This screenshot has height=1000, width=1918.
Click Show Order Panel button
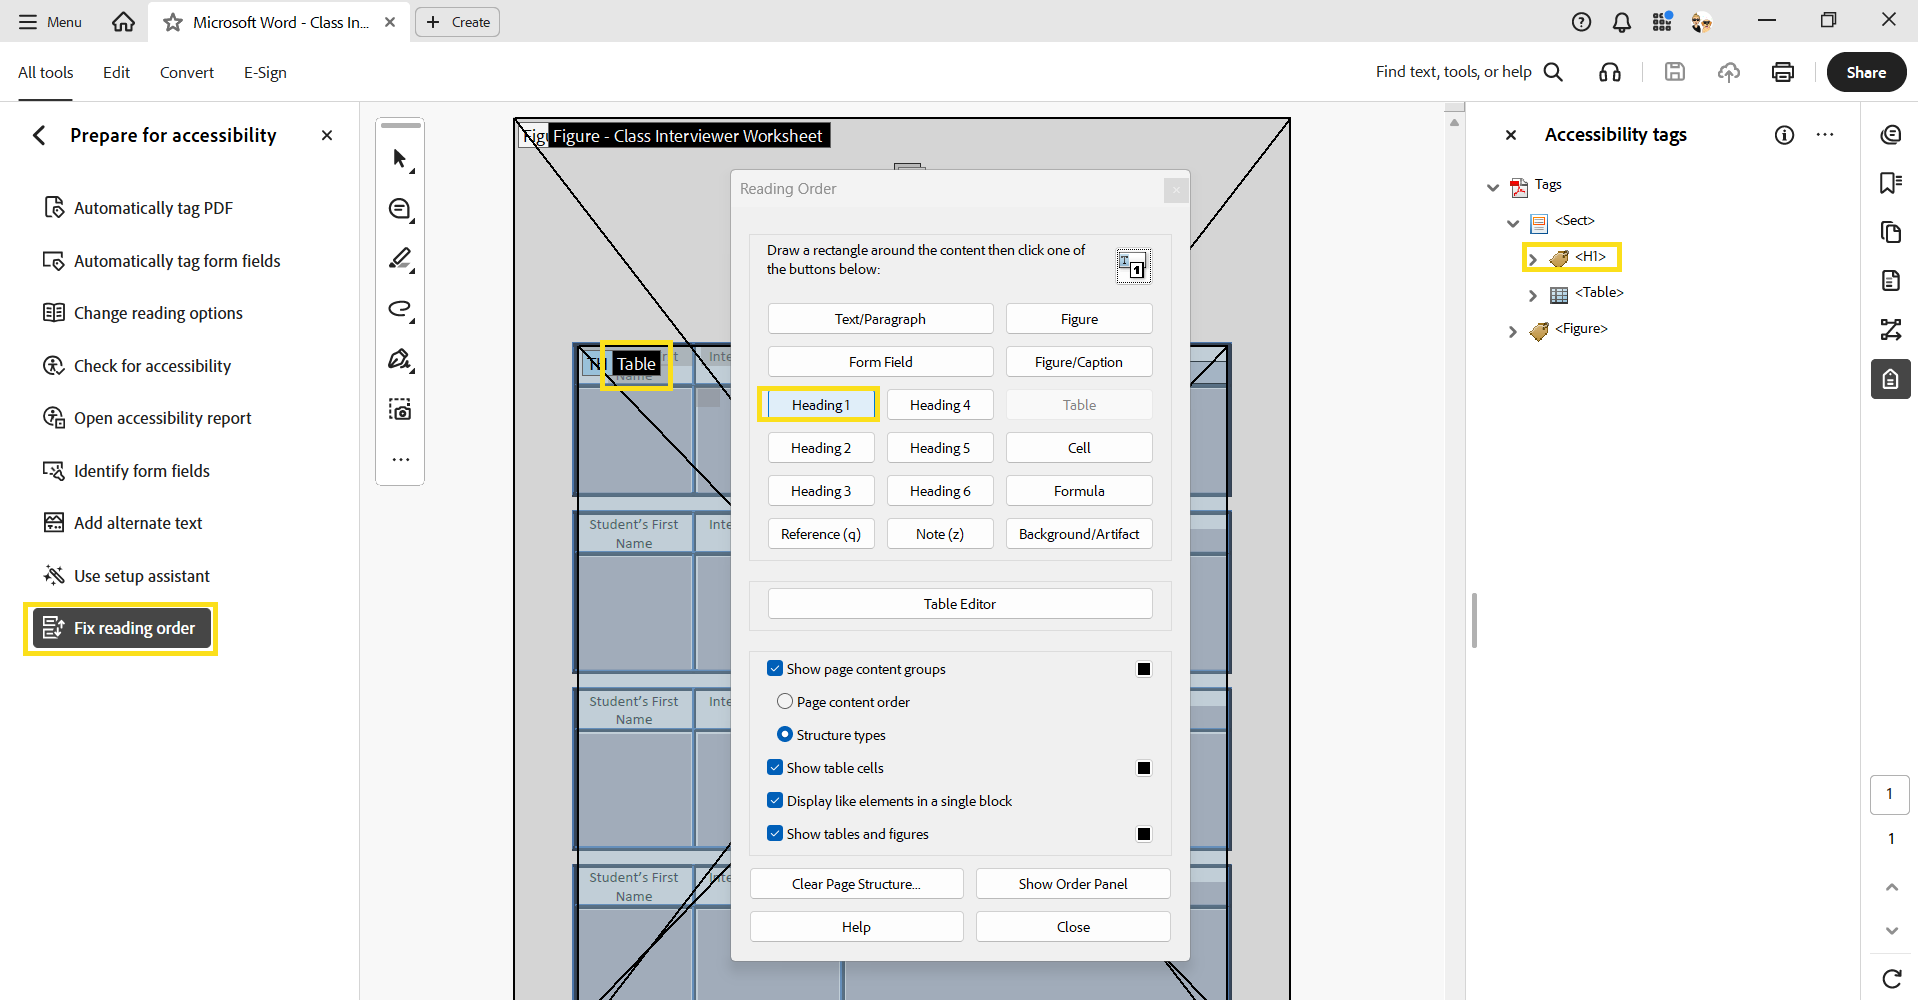click(x=1073, y=884)
